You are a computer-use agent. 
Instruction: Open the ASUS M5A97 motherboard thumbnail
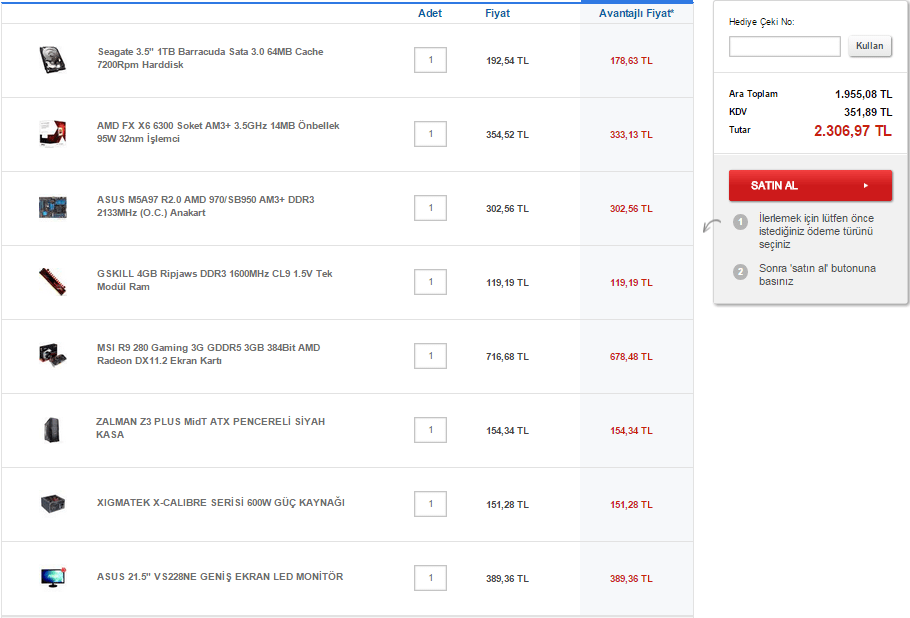pyautogui.click(x=52, y=208)
